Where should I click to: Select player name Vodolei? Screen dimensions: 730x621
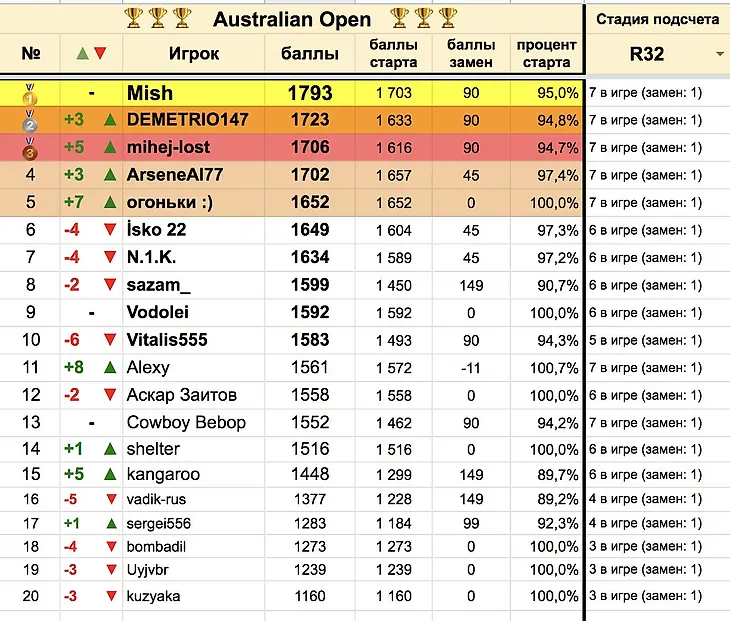158,312
